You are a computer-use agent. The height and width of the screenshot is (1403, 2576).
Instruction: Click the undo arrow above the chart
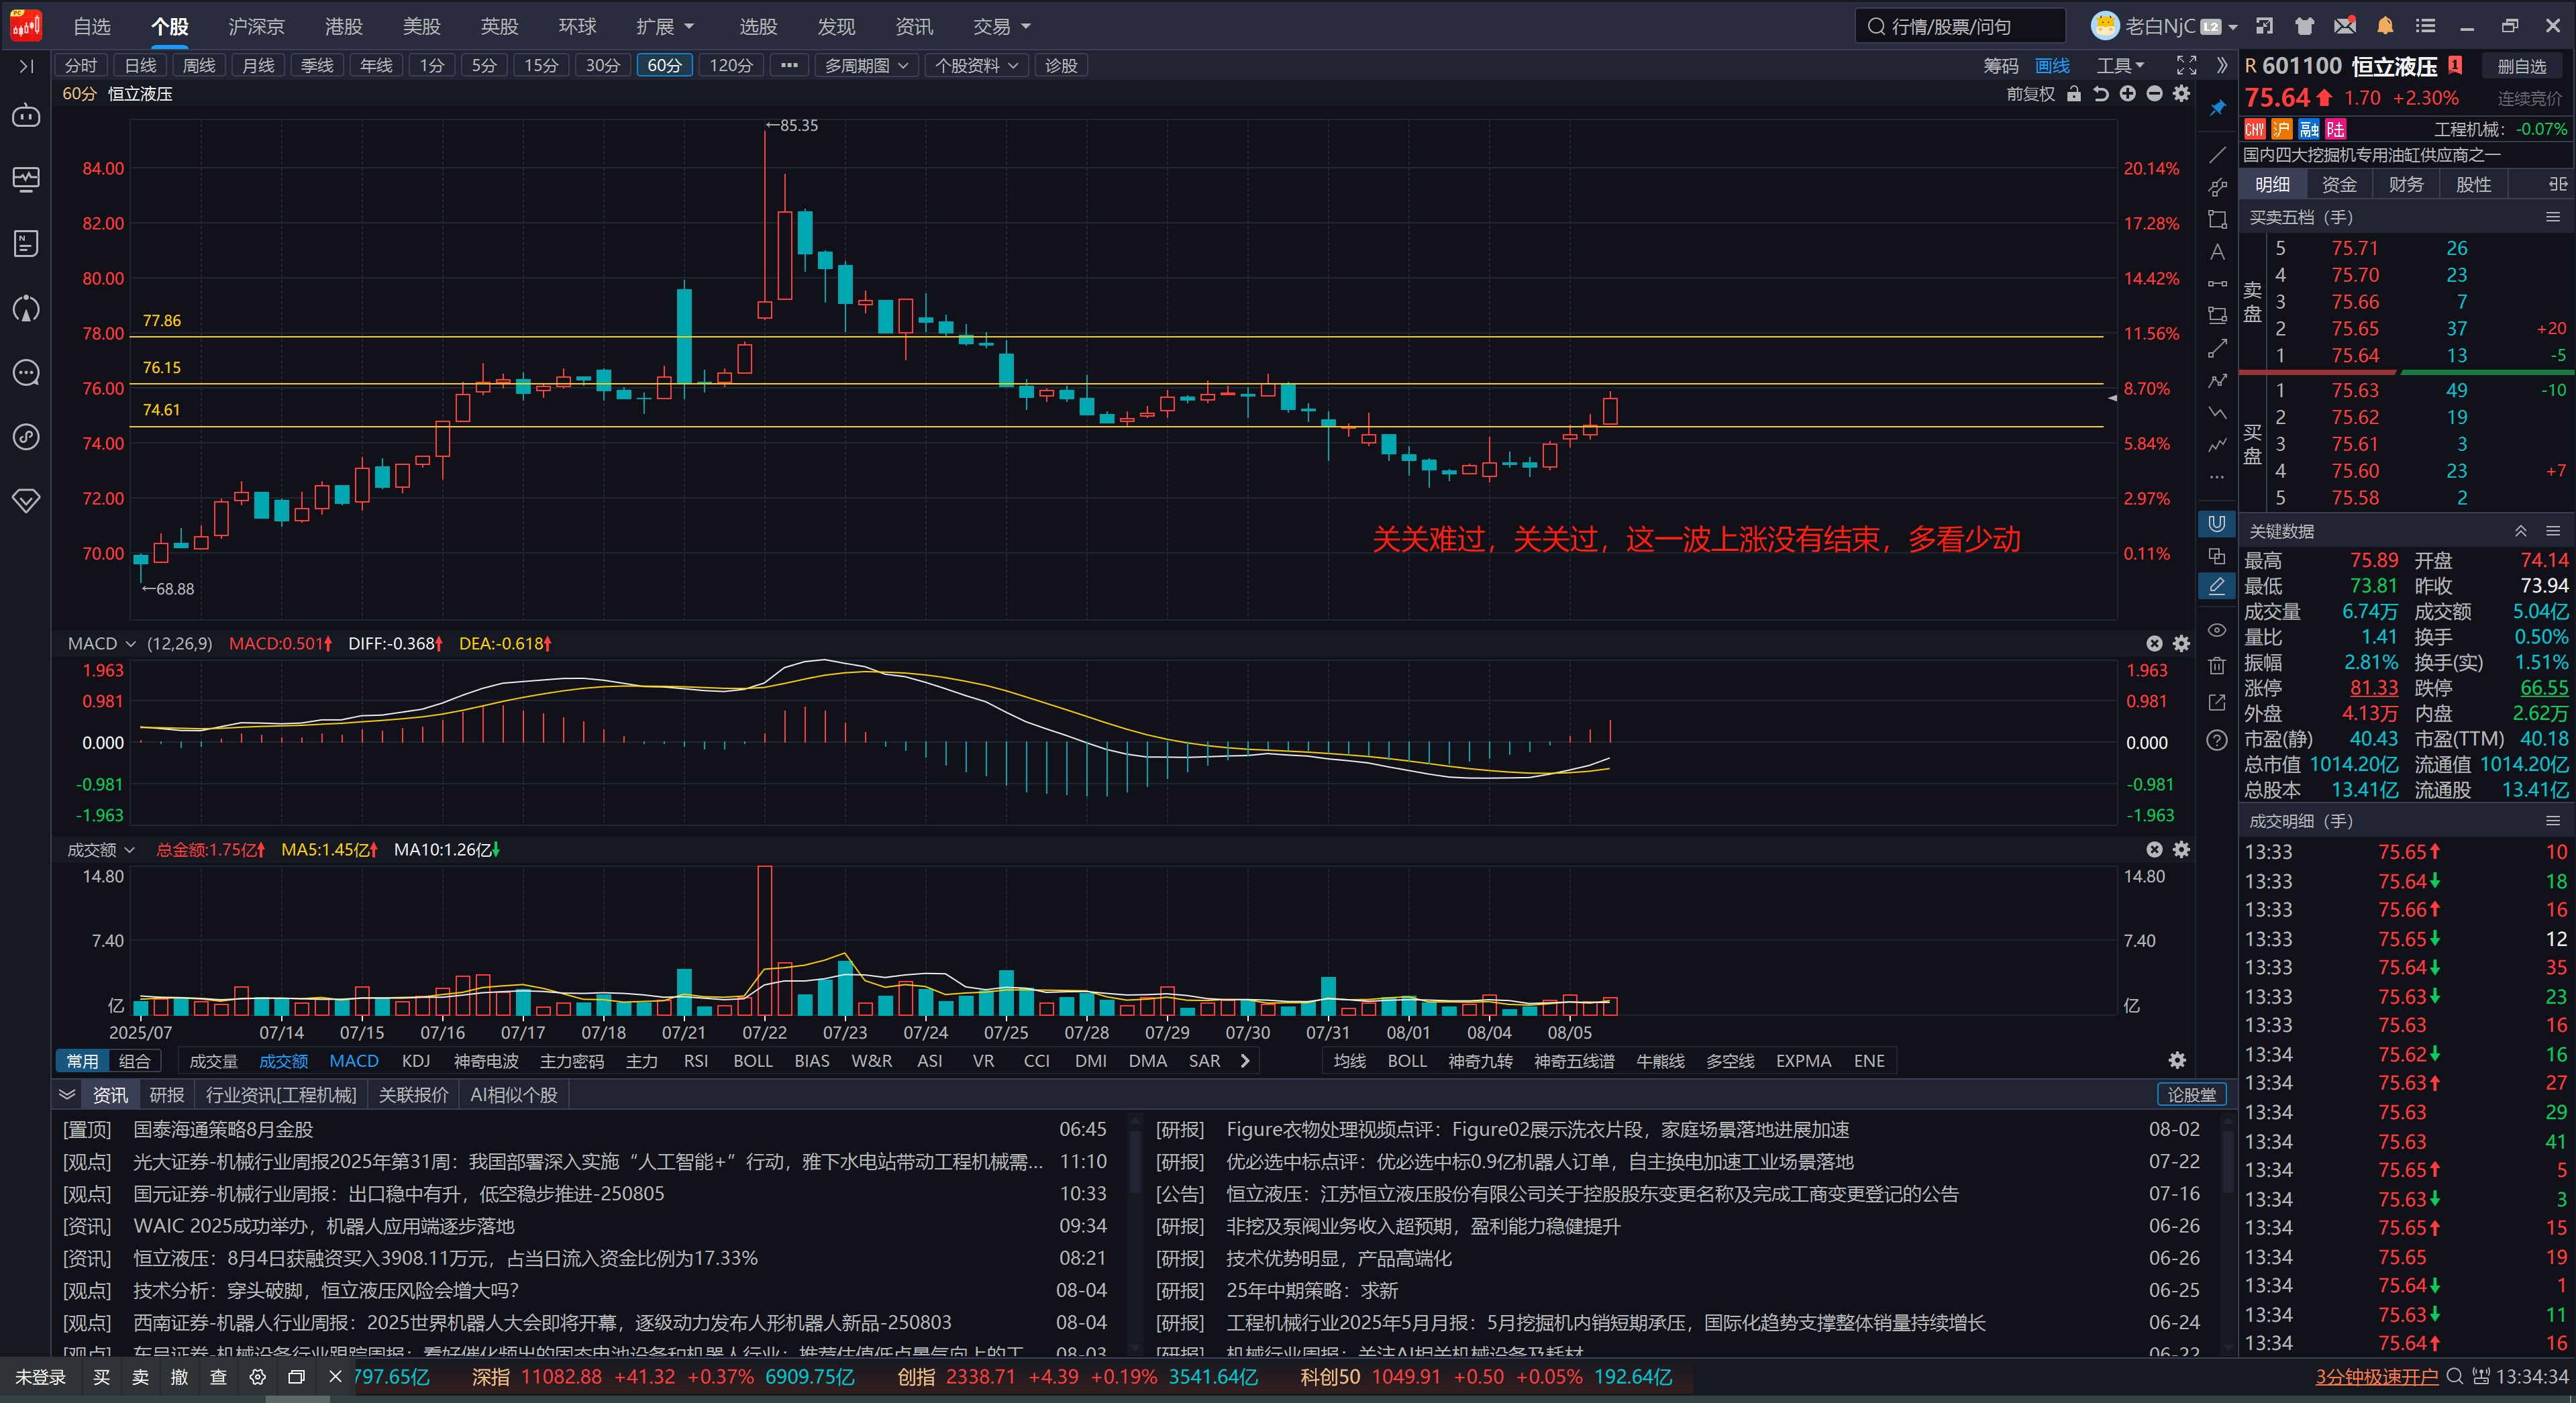(2101, 94)
